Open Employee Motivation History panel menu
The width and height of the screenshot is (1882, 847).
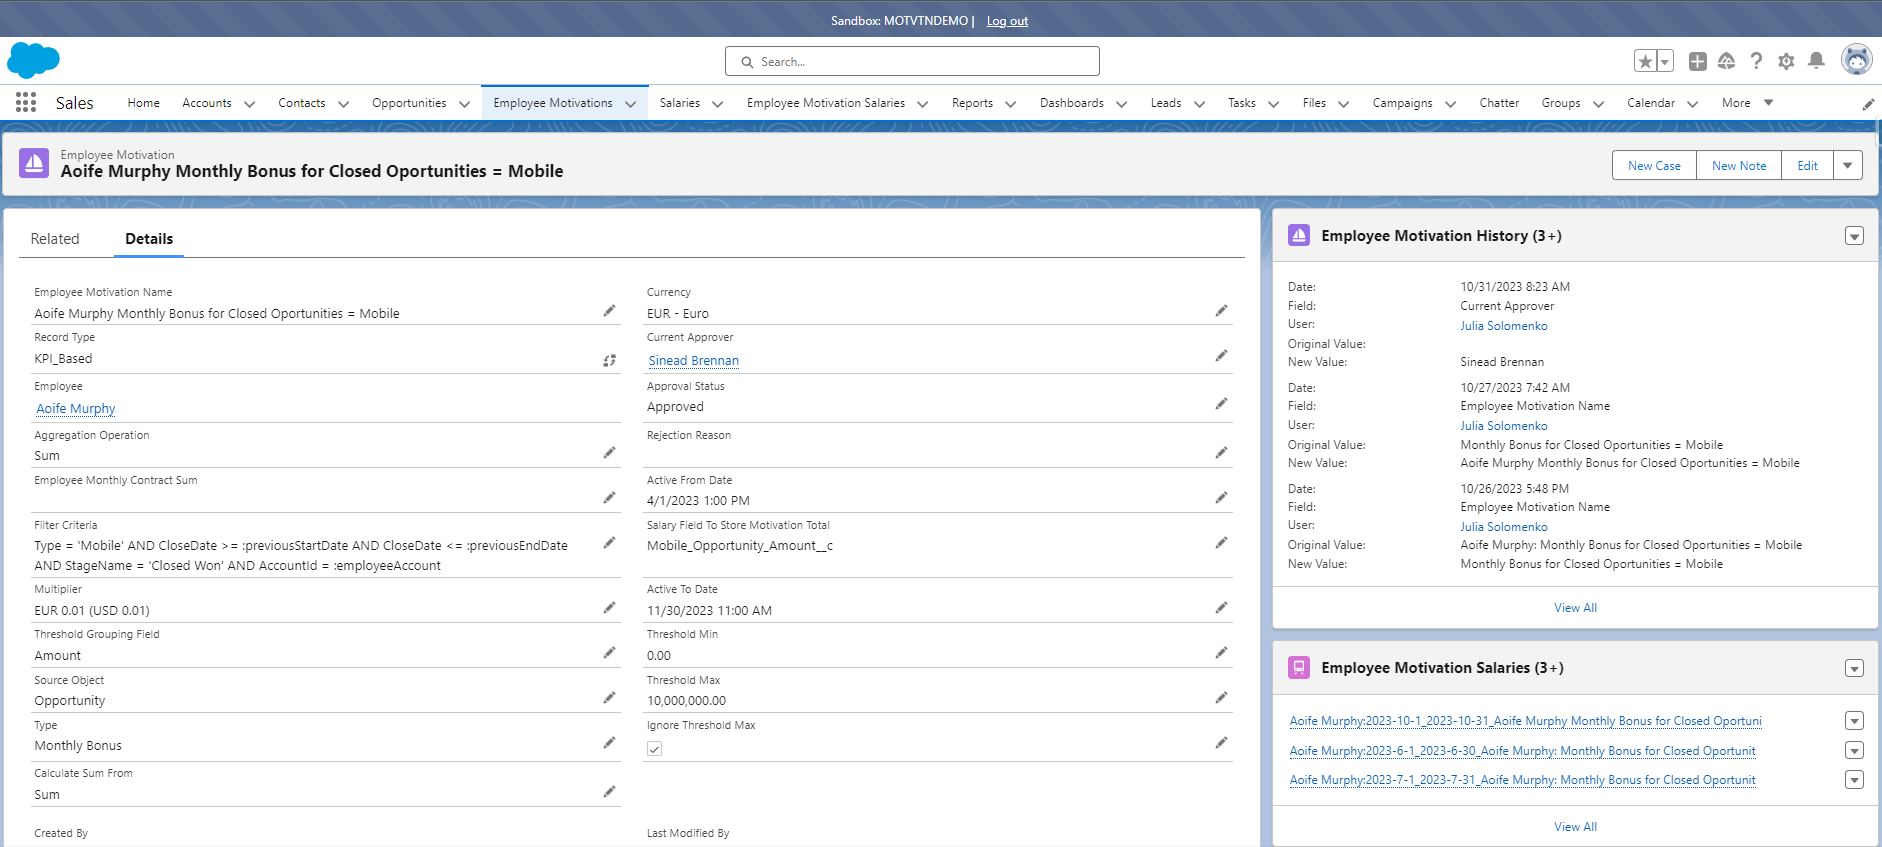point(1854,236)
